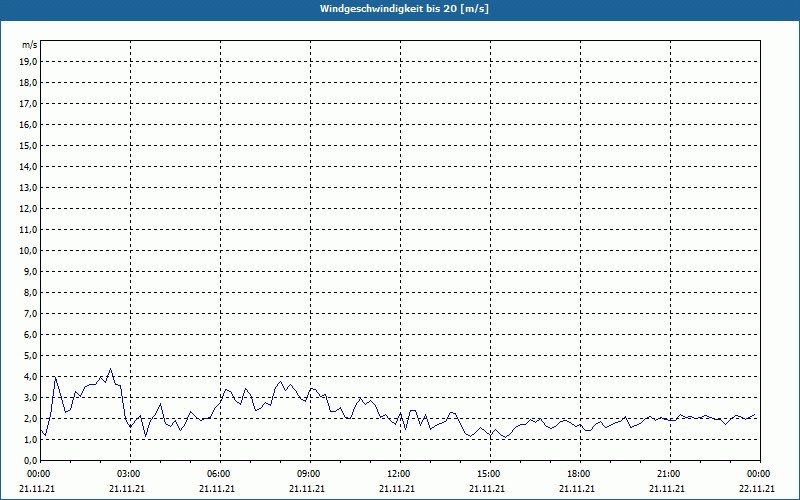The image size is (800, 500).
Task: Select the '06:00' time label
Action: [220, 474]
